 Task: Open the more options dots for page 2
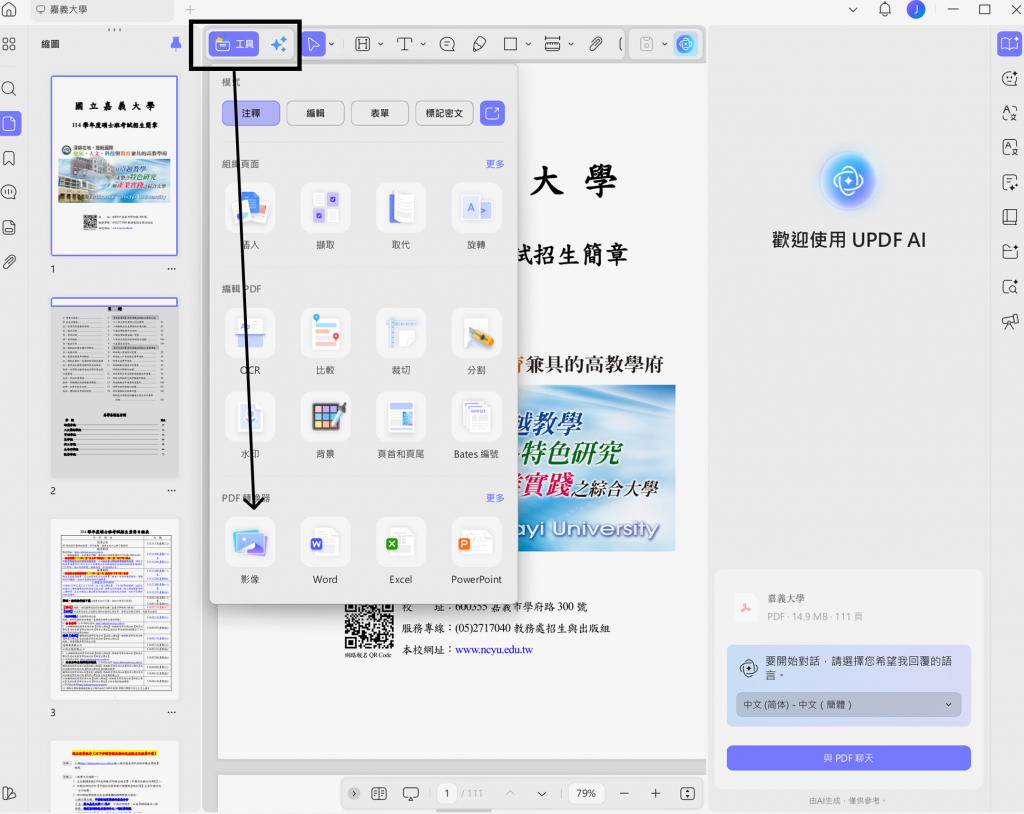pos(171,491)
